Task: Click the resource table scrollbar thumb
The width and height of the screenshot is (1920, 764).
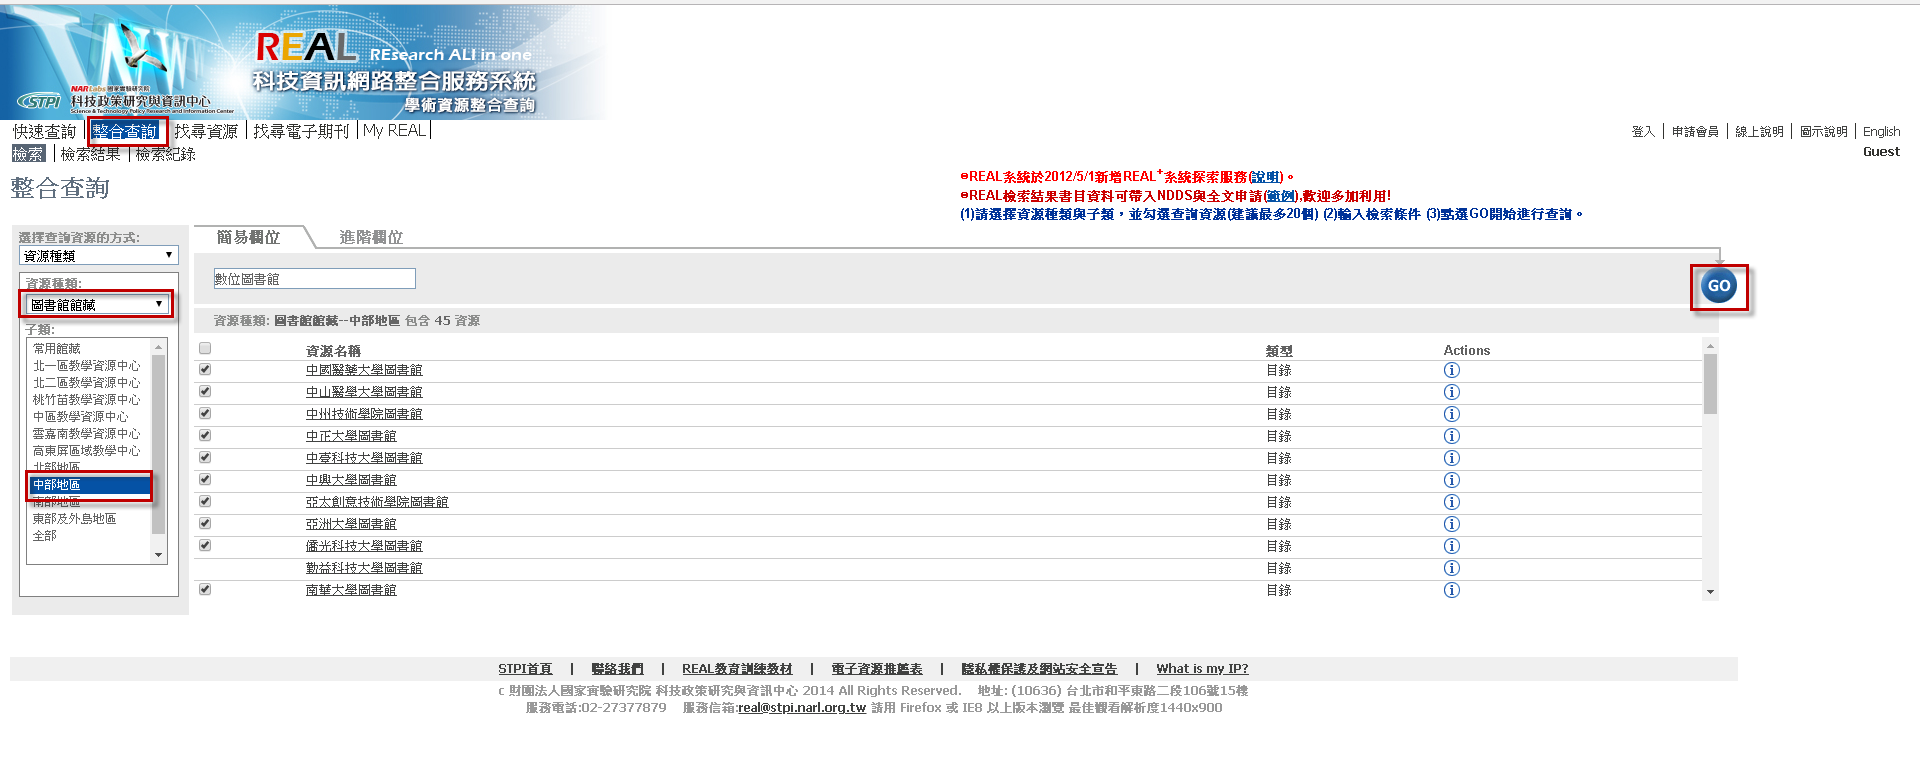Action: coord(1710,384)
